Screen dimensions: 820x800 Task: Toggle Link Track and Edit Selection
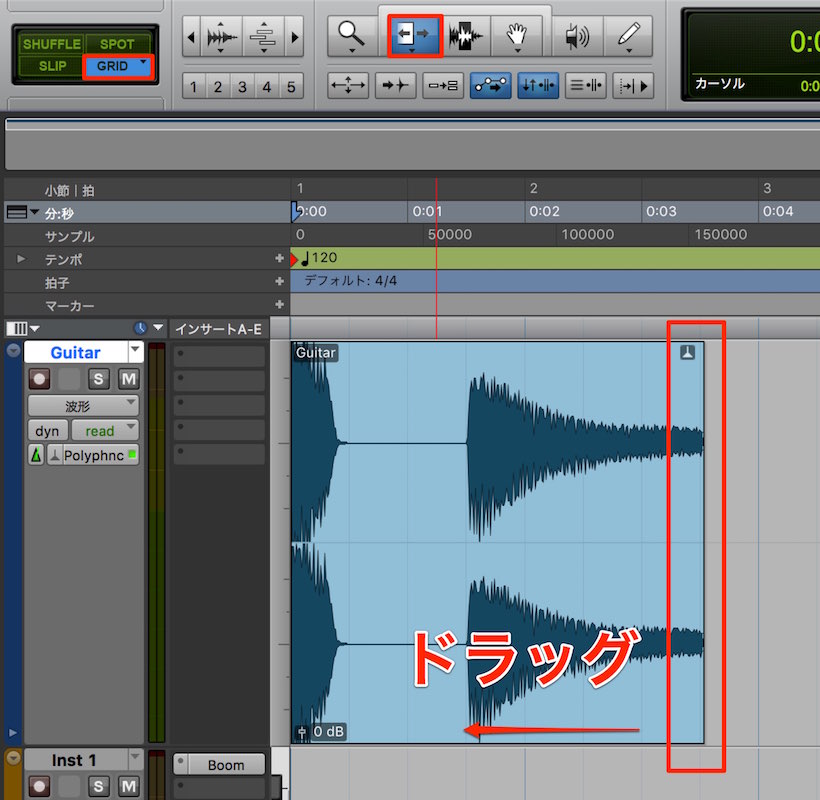(586, 85)
